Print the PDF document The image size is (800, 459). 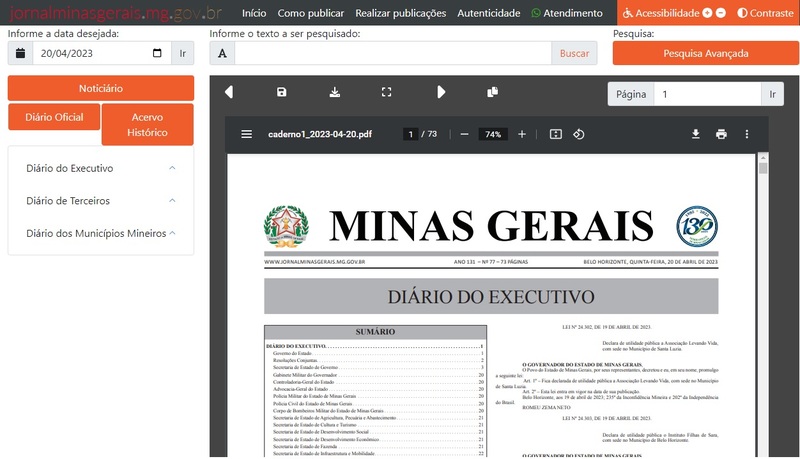pyautogui.click(x=721, y=134)
